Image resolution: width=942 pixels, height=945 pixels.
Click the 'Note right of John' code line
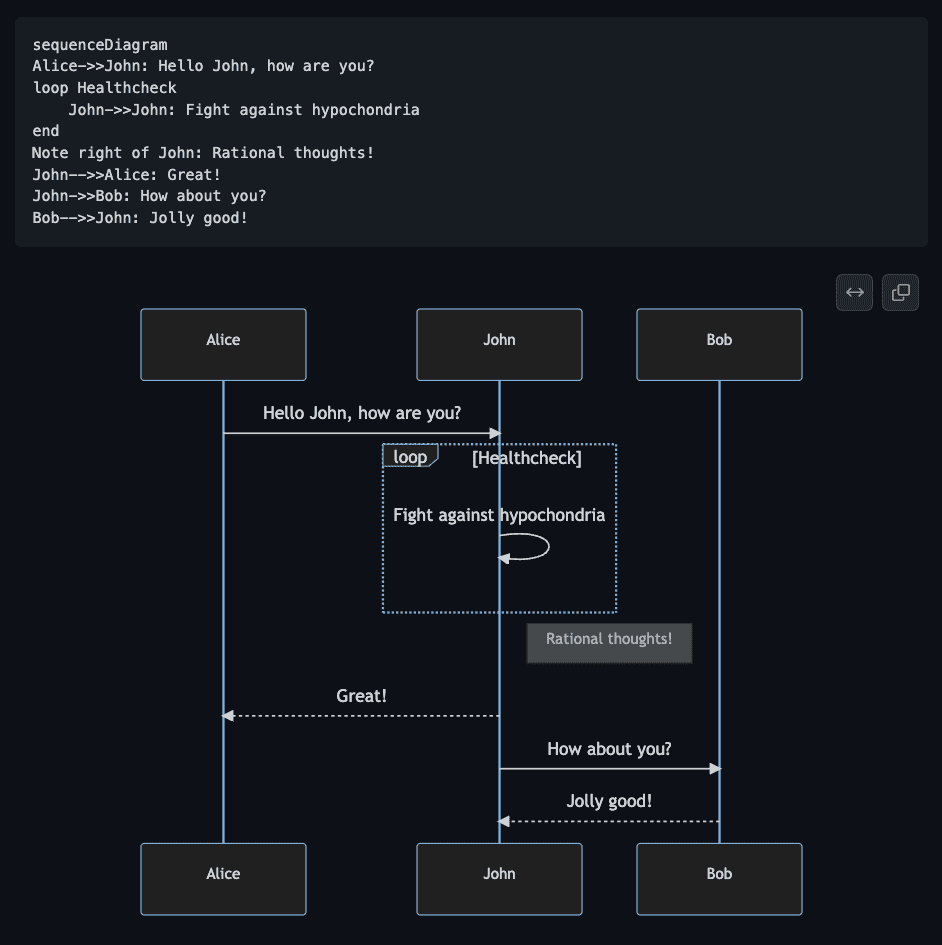203,152
